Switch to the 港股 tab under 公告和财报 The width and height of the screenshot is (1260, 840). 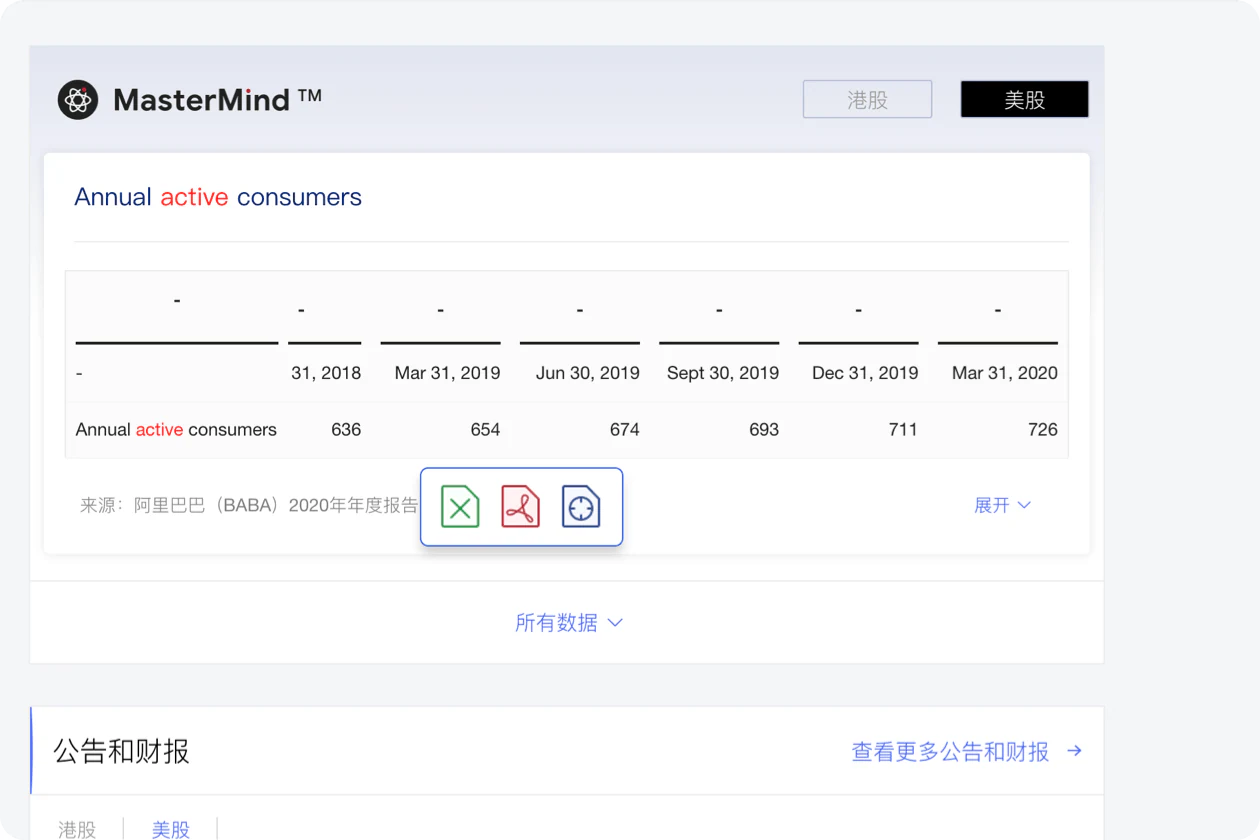(x=77, y=829)
